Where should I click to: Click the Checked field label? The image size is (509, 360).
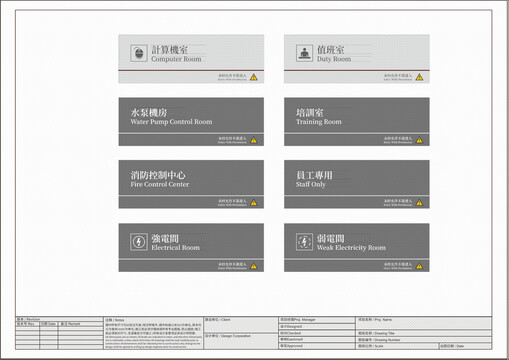tap(290, 333)
